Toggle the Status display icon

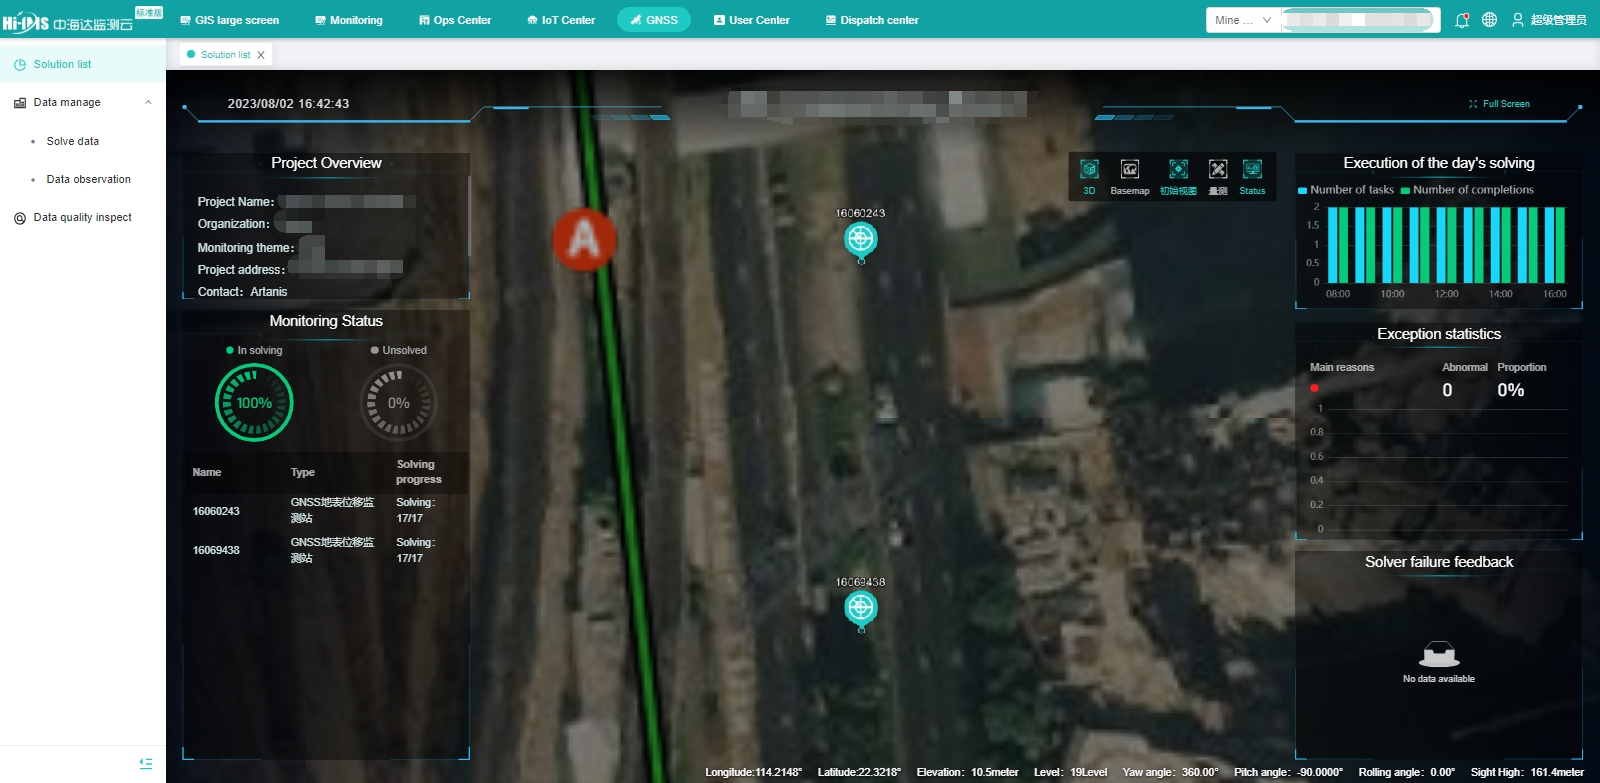click(1252, 169)
